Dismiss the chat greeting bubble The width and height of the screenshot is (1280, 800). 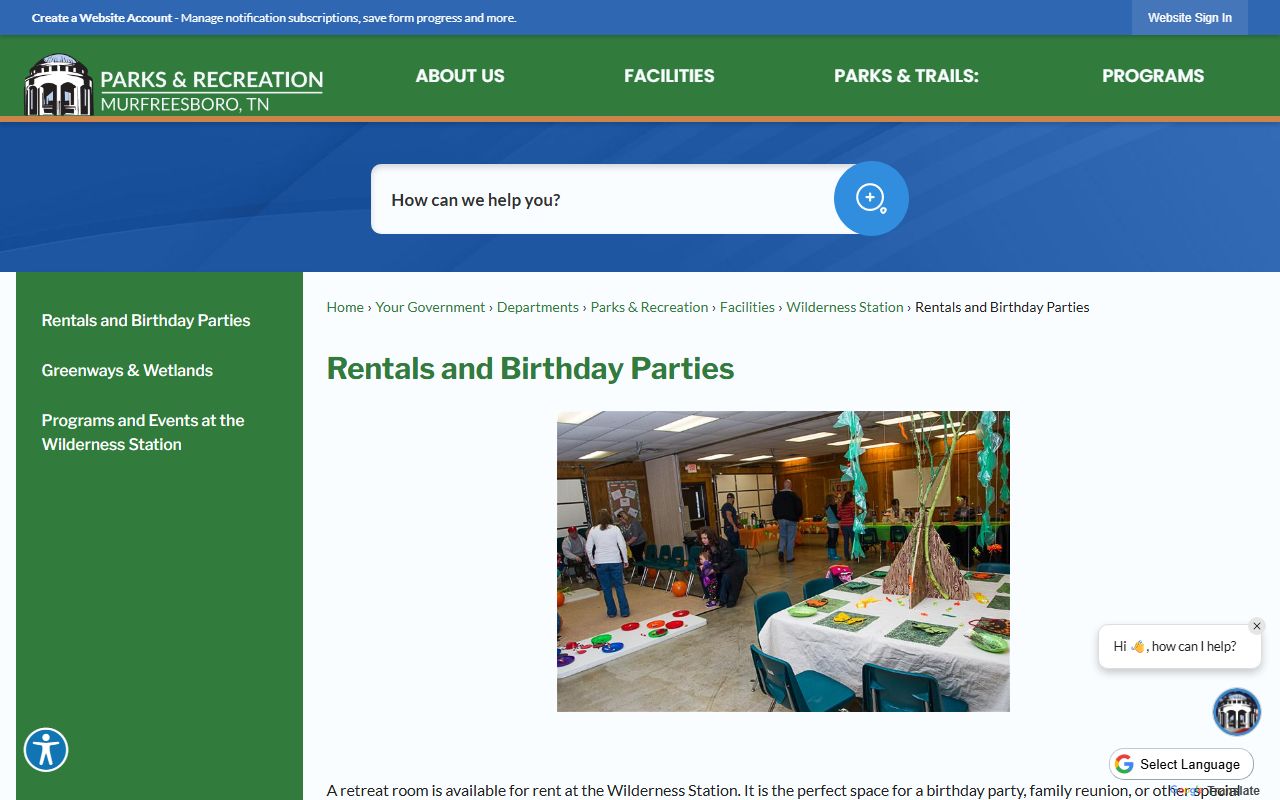(x=1257, y=626)
